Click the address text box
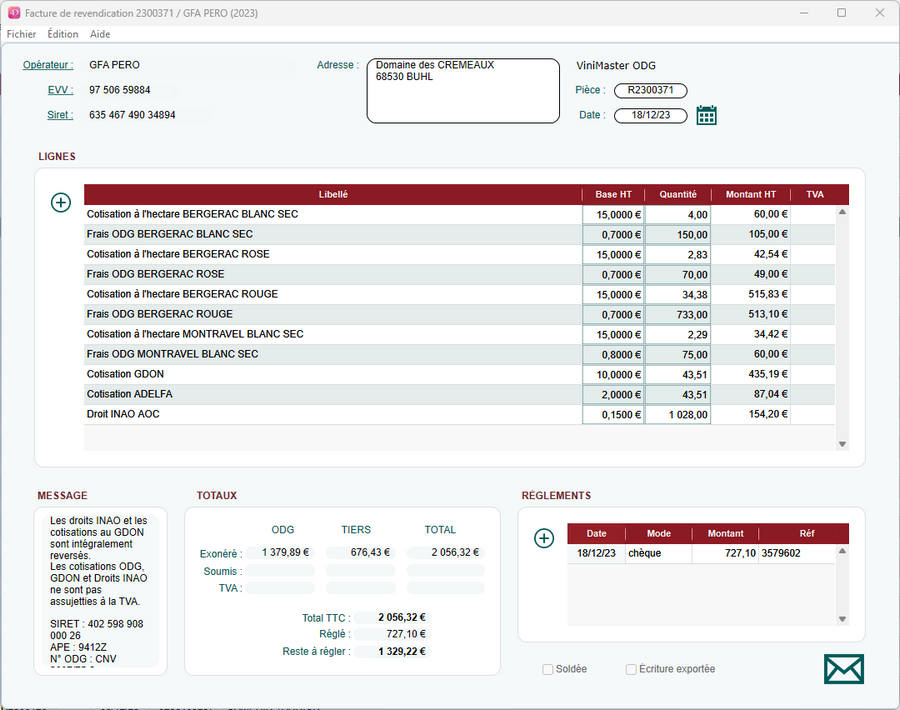The height and width of the screenshot is (710, 900). (x=463, y=91)
